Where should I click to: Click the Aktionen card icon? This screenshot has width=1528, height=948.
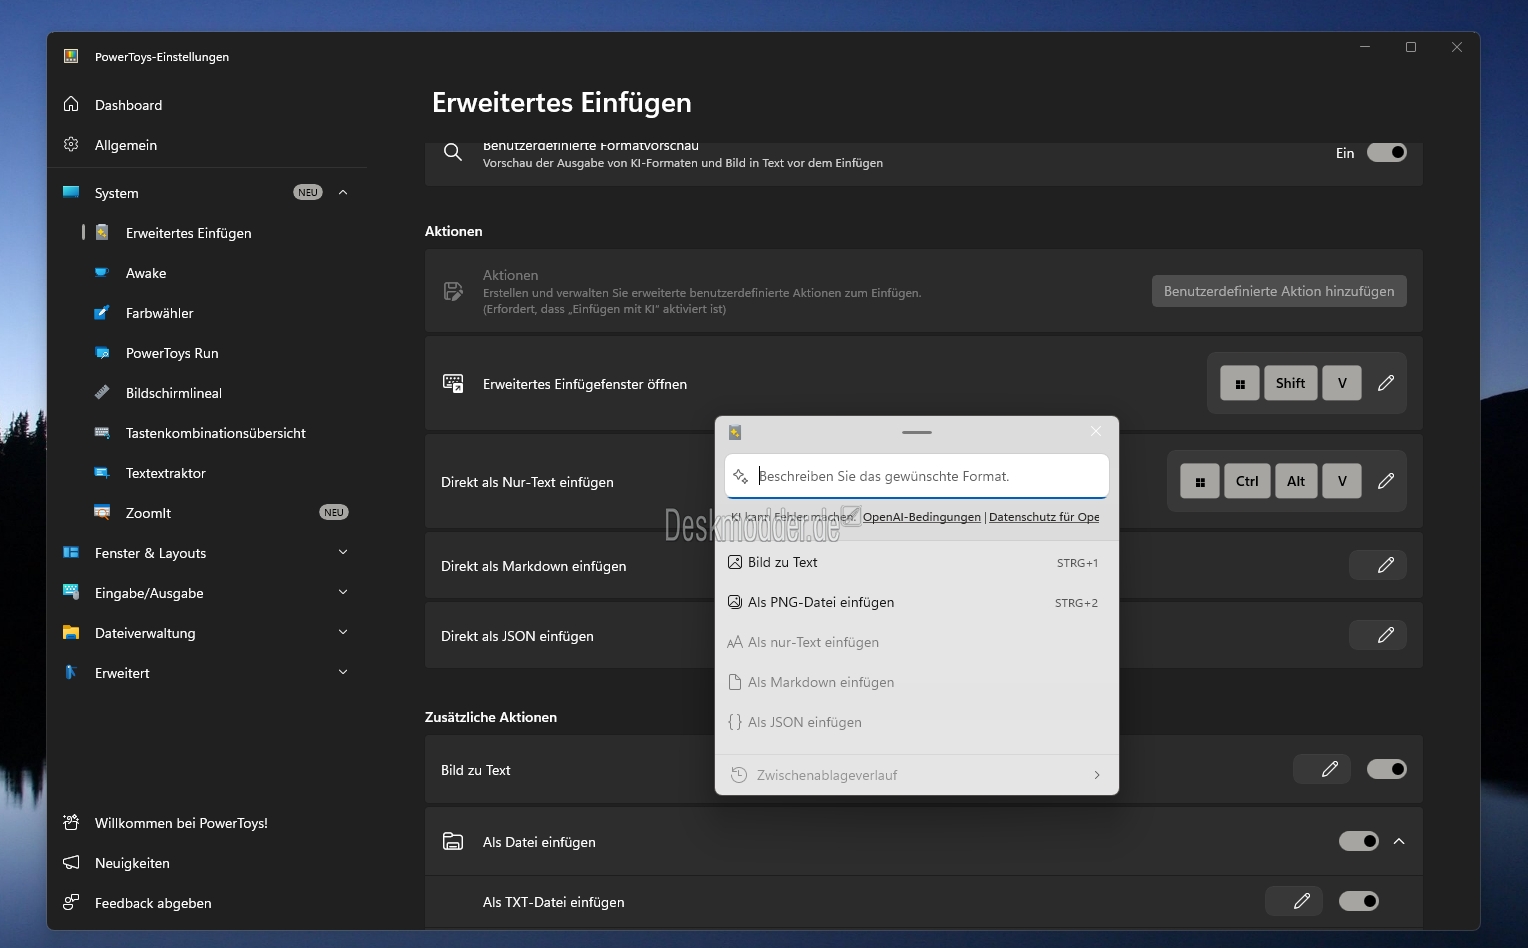click(453, 291)
